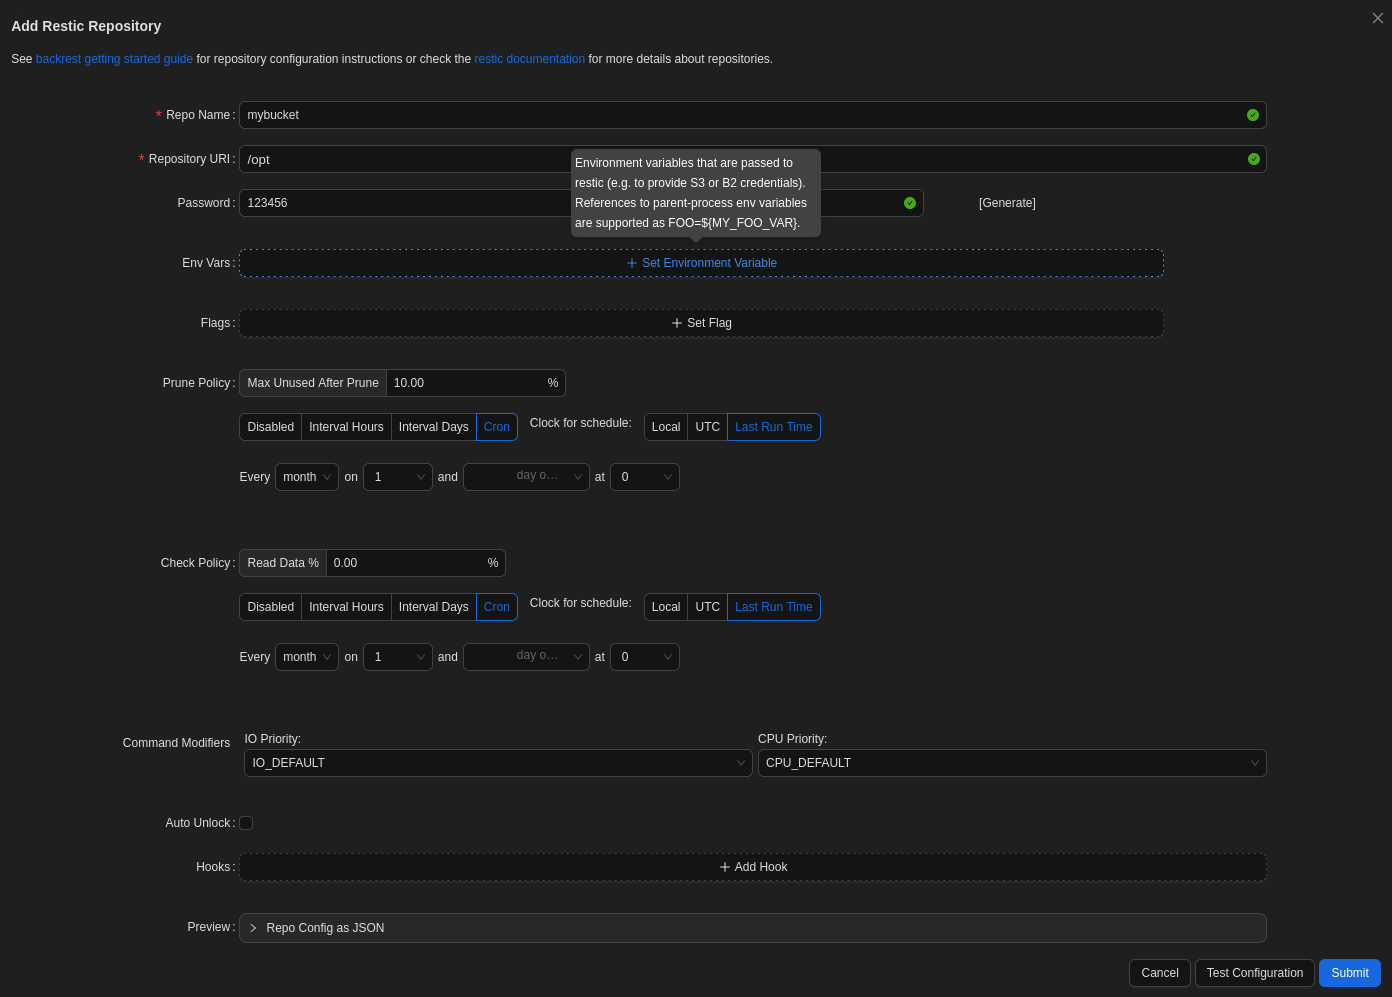Submit the new repository
The width and height of the screenshot is (1392, 997).
tap(1350, 973)
